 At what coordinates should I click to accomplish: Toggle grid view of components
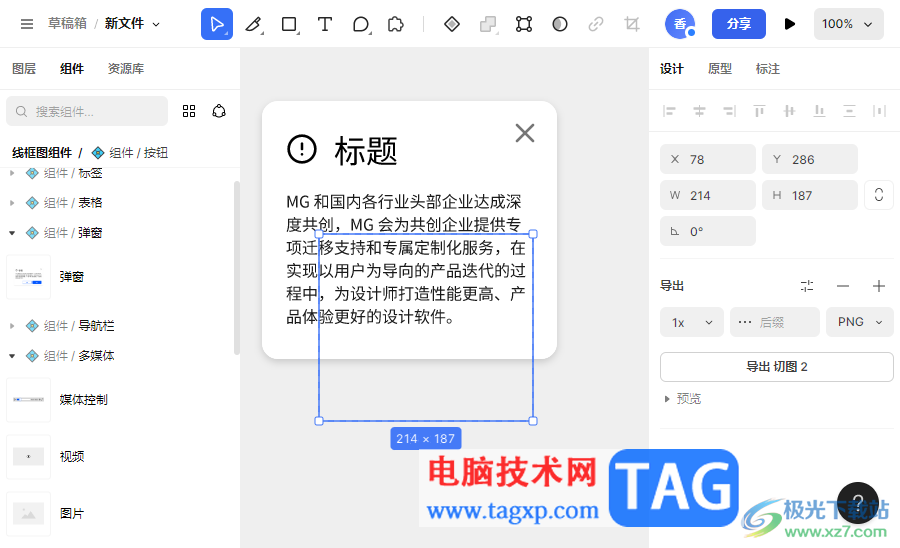coord(189,111)
